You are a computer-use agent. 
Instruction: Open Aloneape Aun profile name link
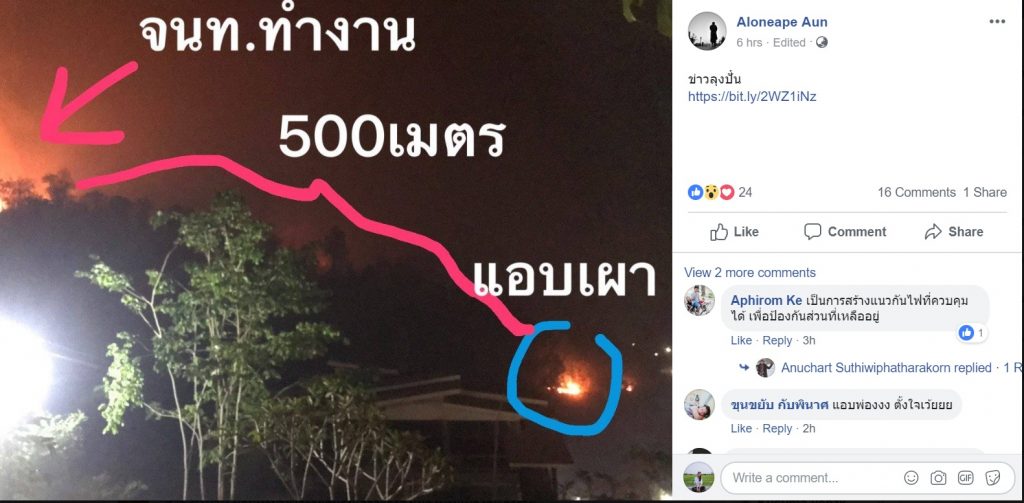click(x=782, y=22)
